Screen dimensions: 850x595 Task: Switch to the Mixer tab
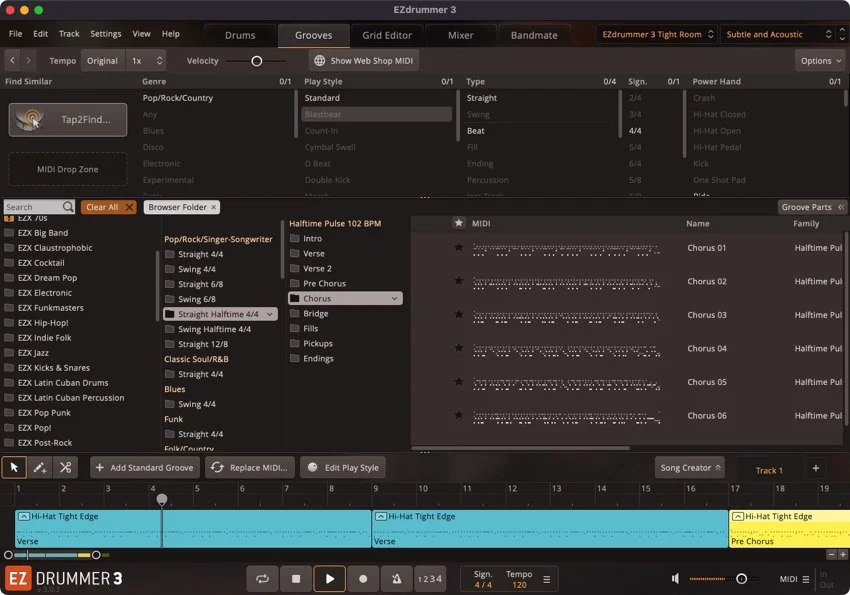pyautogui.click(x=461, y=35)
